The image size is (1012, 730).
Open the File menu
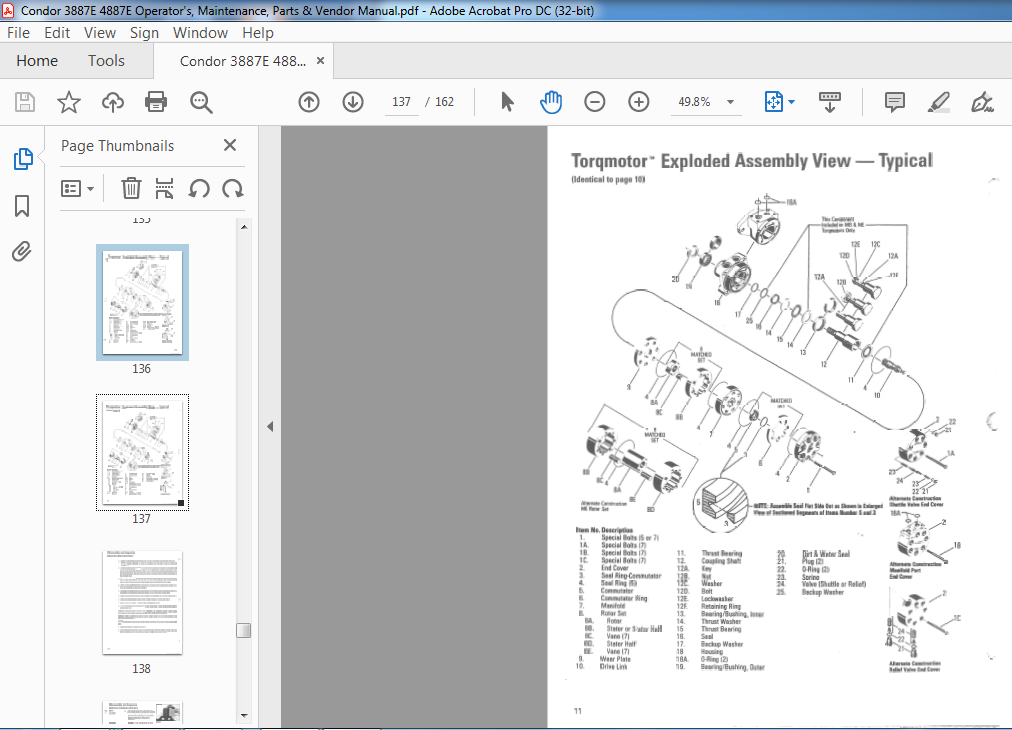point(18,33)
